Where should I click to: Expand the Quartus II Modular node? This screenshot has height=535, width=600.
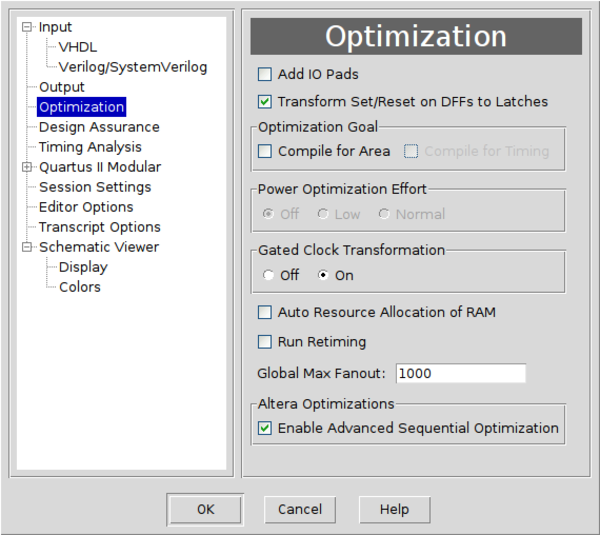(28, 167)
